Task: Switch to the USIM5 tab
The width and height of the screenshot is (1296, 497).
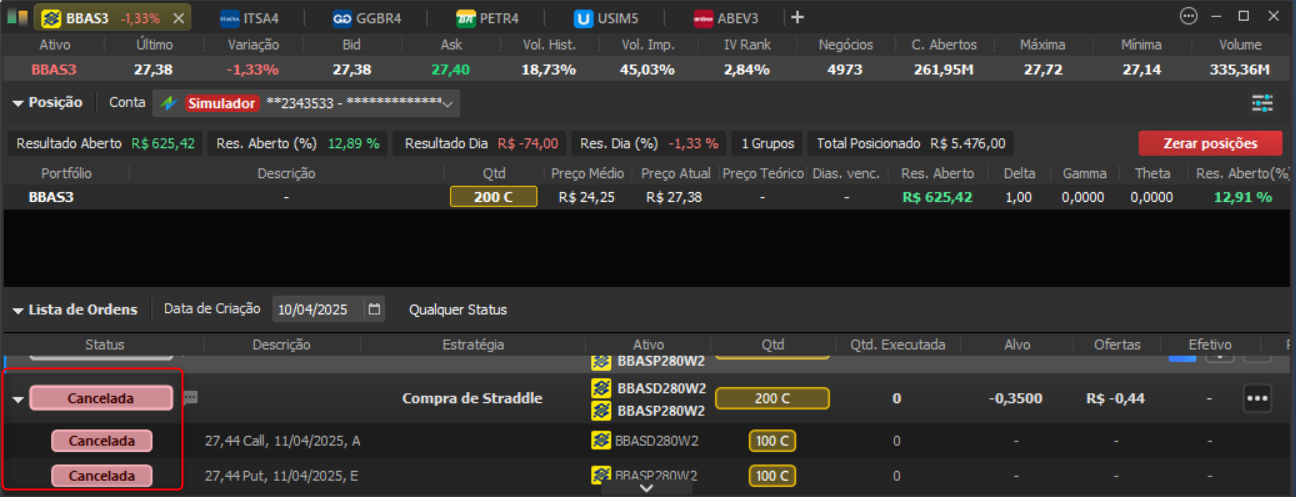Action: coord(608,18)
